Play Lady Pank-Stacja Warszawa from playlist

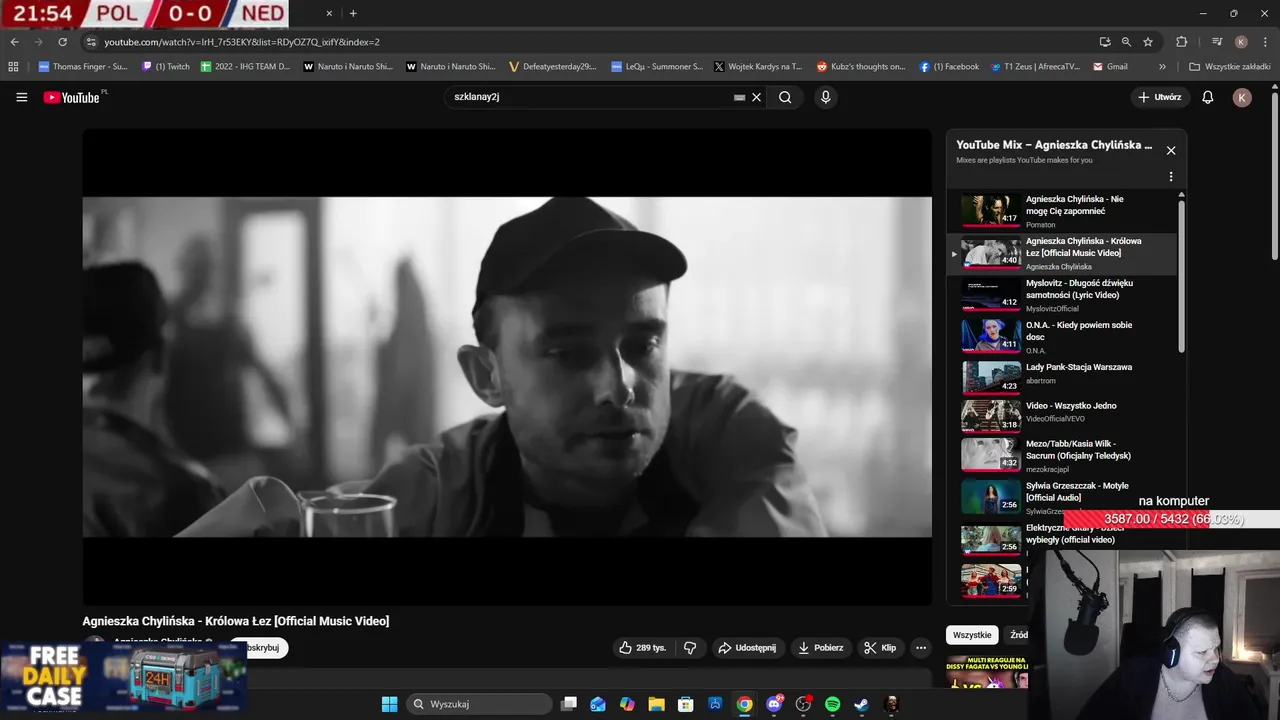coord(1061,377)
